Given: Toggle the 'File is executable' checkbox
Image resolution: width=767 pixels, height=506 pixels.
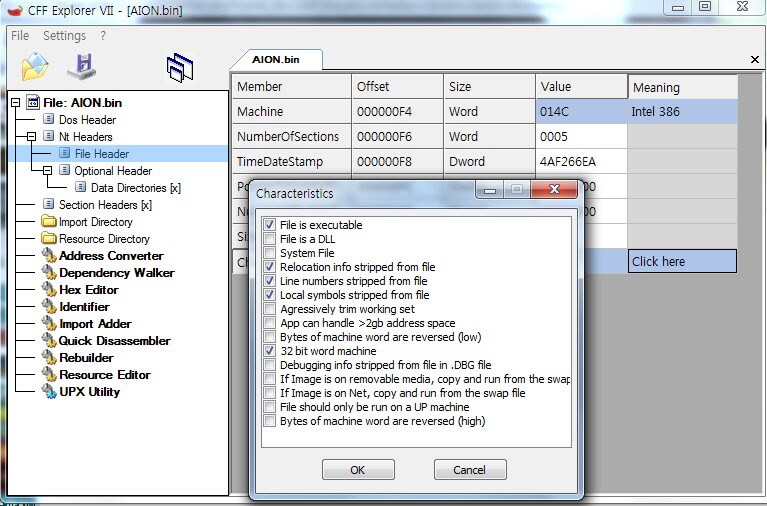Looking at the screenshot, I should [270, 225].
